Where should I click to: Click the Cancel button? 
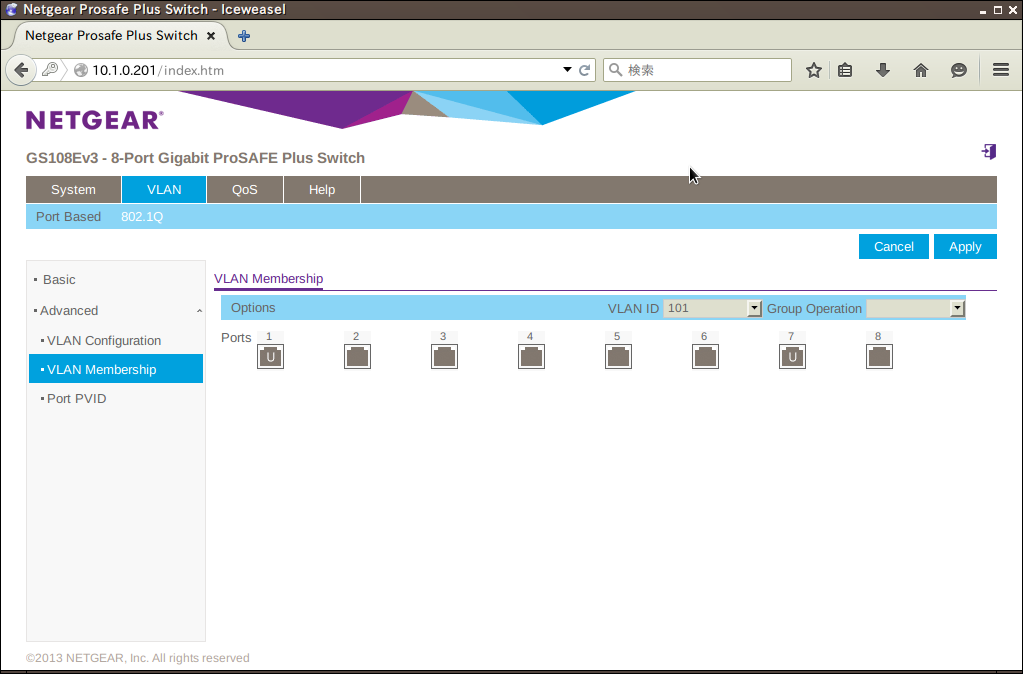894,247
